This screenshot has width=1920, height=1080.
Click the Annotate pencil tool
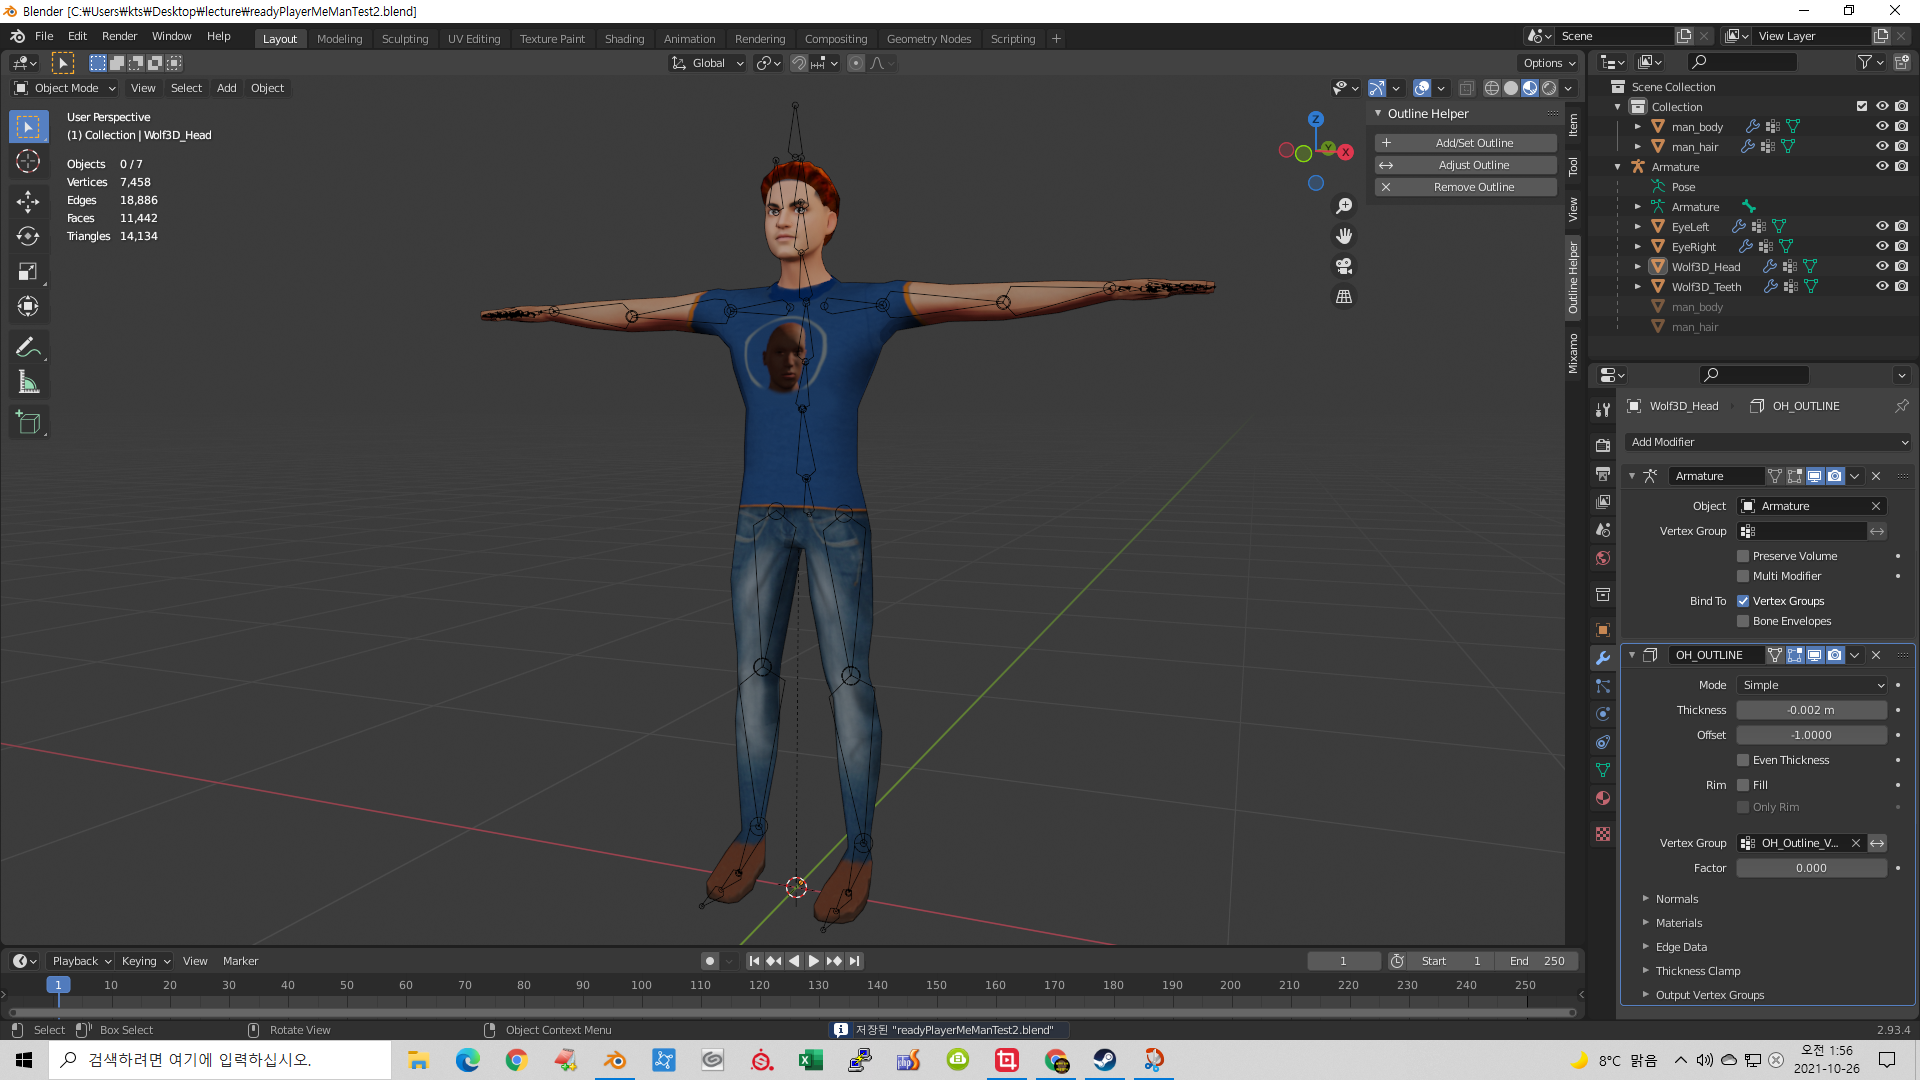point(28,347)
